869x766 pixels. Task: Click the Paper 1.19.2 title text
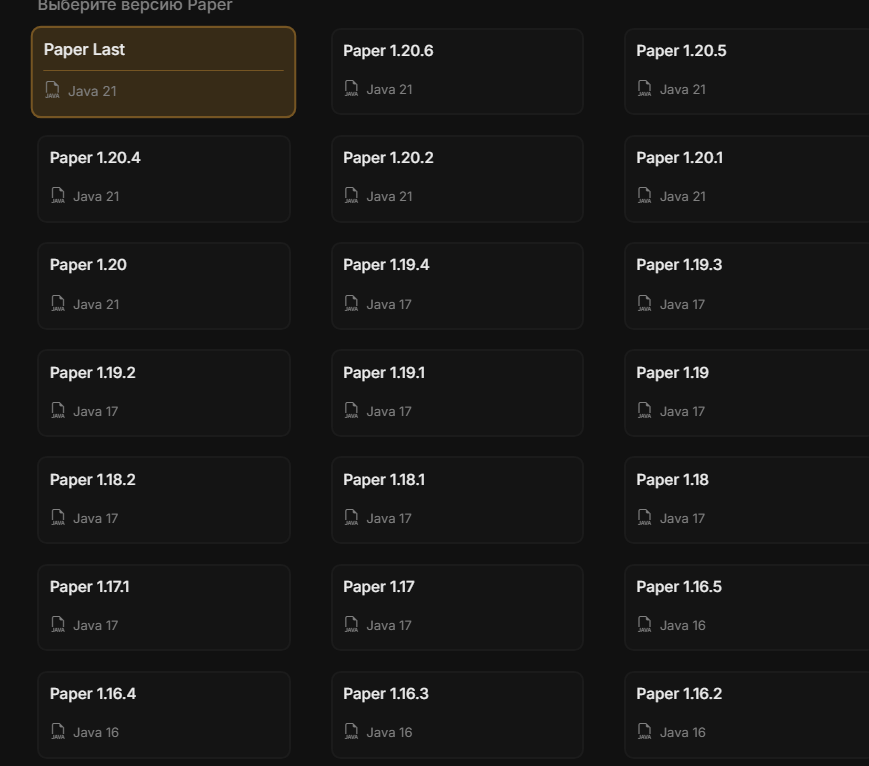[x=93, y=373]
